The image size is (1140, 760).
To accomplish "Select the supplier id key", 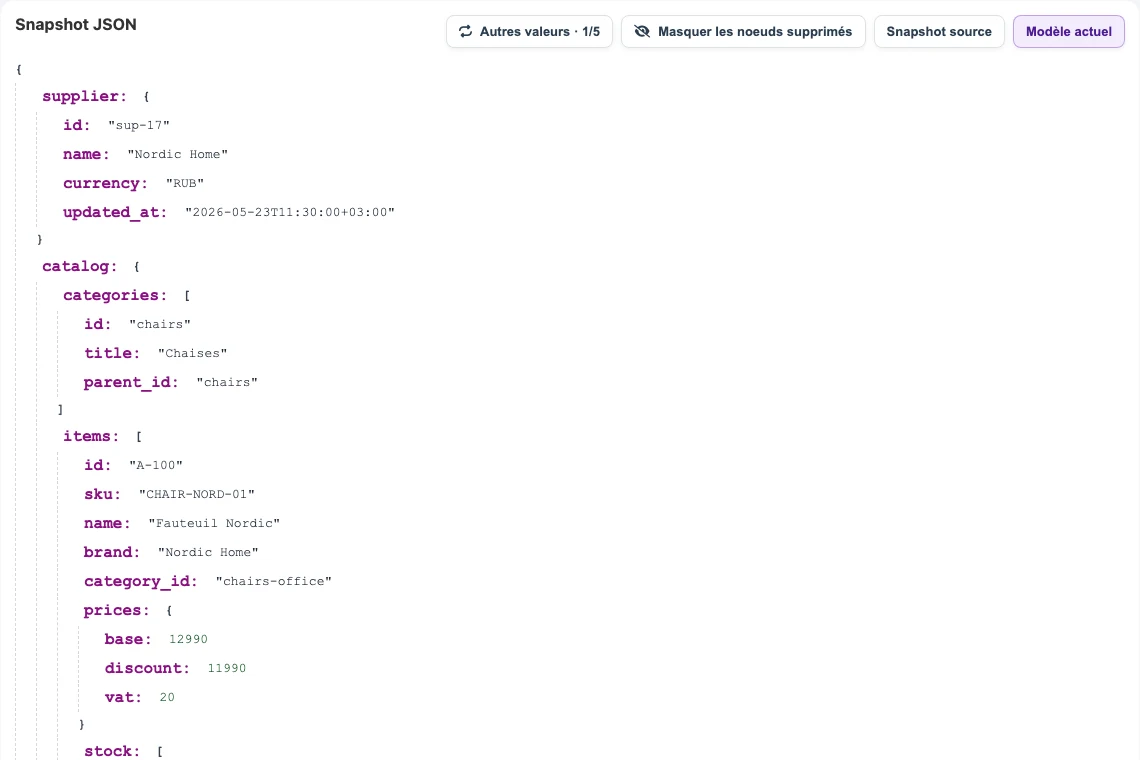I will click(76, 125).
